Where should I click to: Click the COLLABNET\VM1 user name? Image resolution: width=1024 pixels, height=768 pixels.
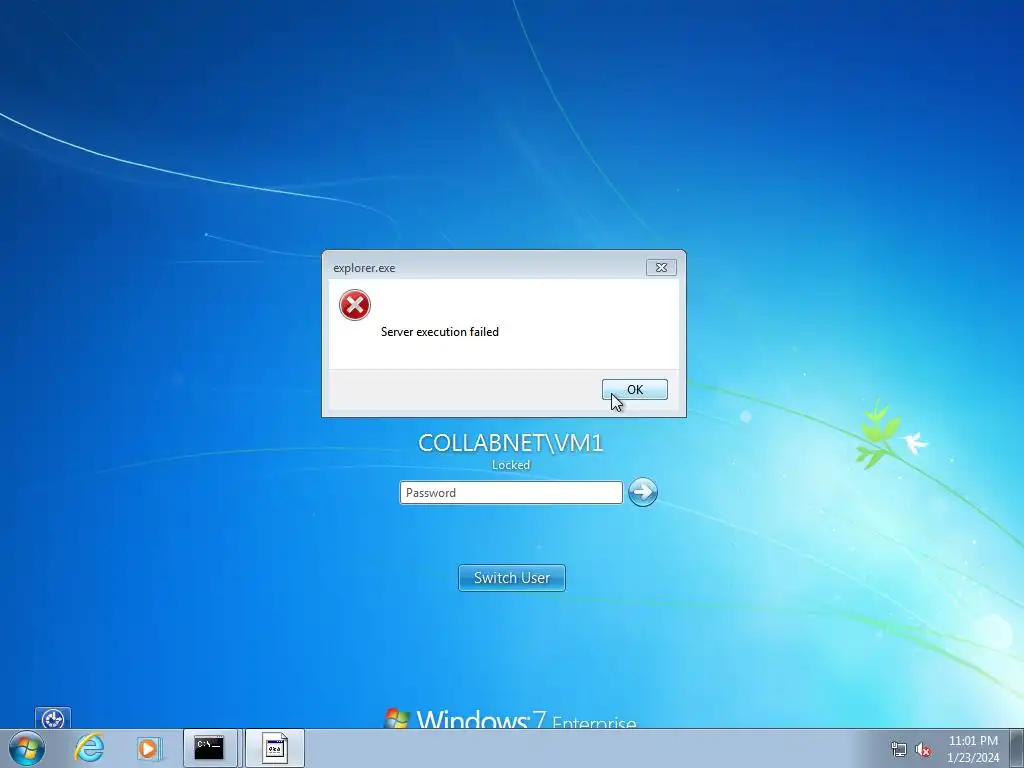tap(511, 443)
